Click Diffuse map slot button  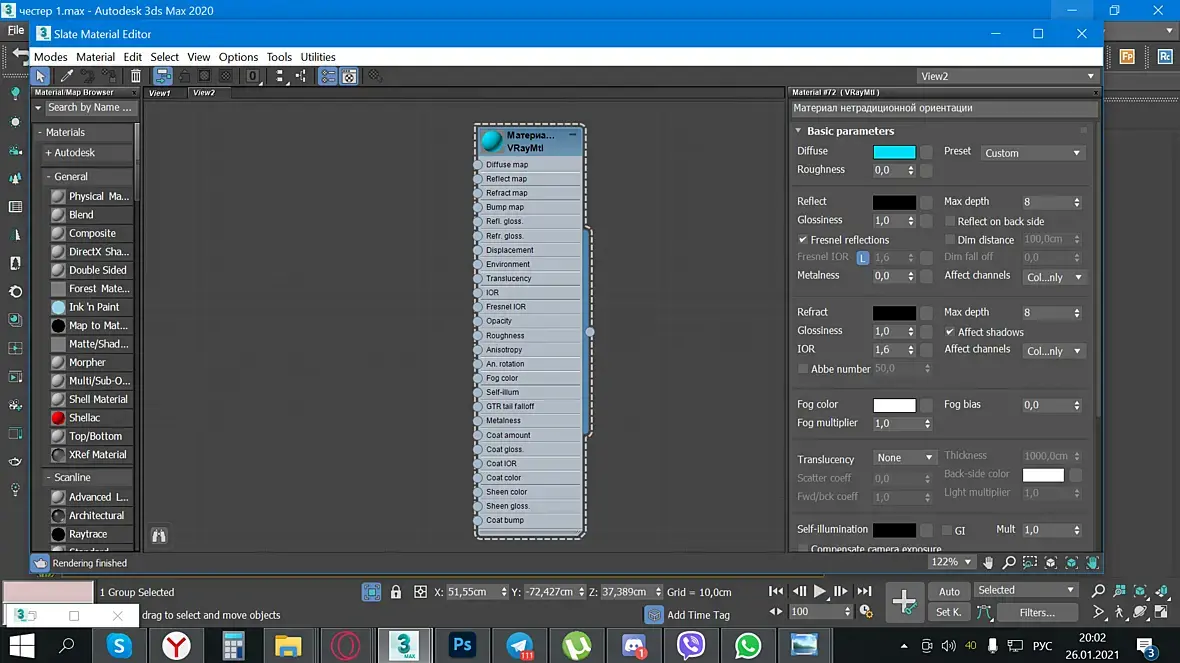[x=926, y=152]
